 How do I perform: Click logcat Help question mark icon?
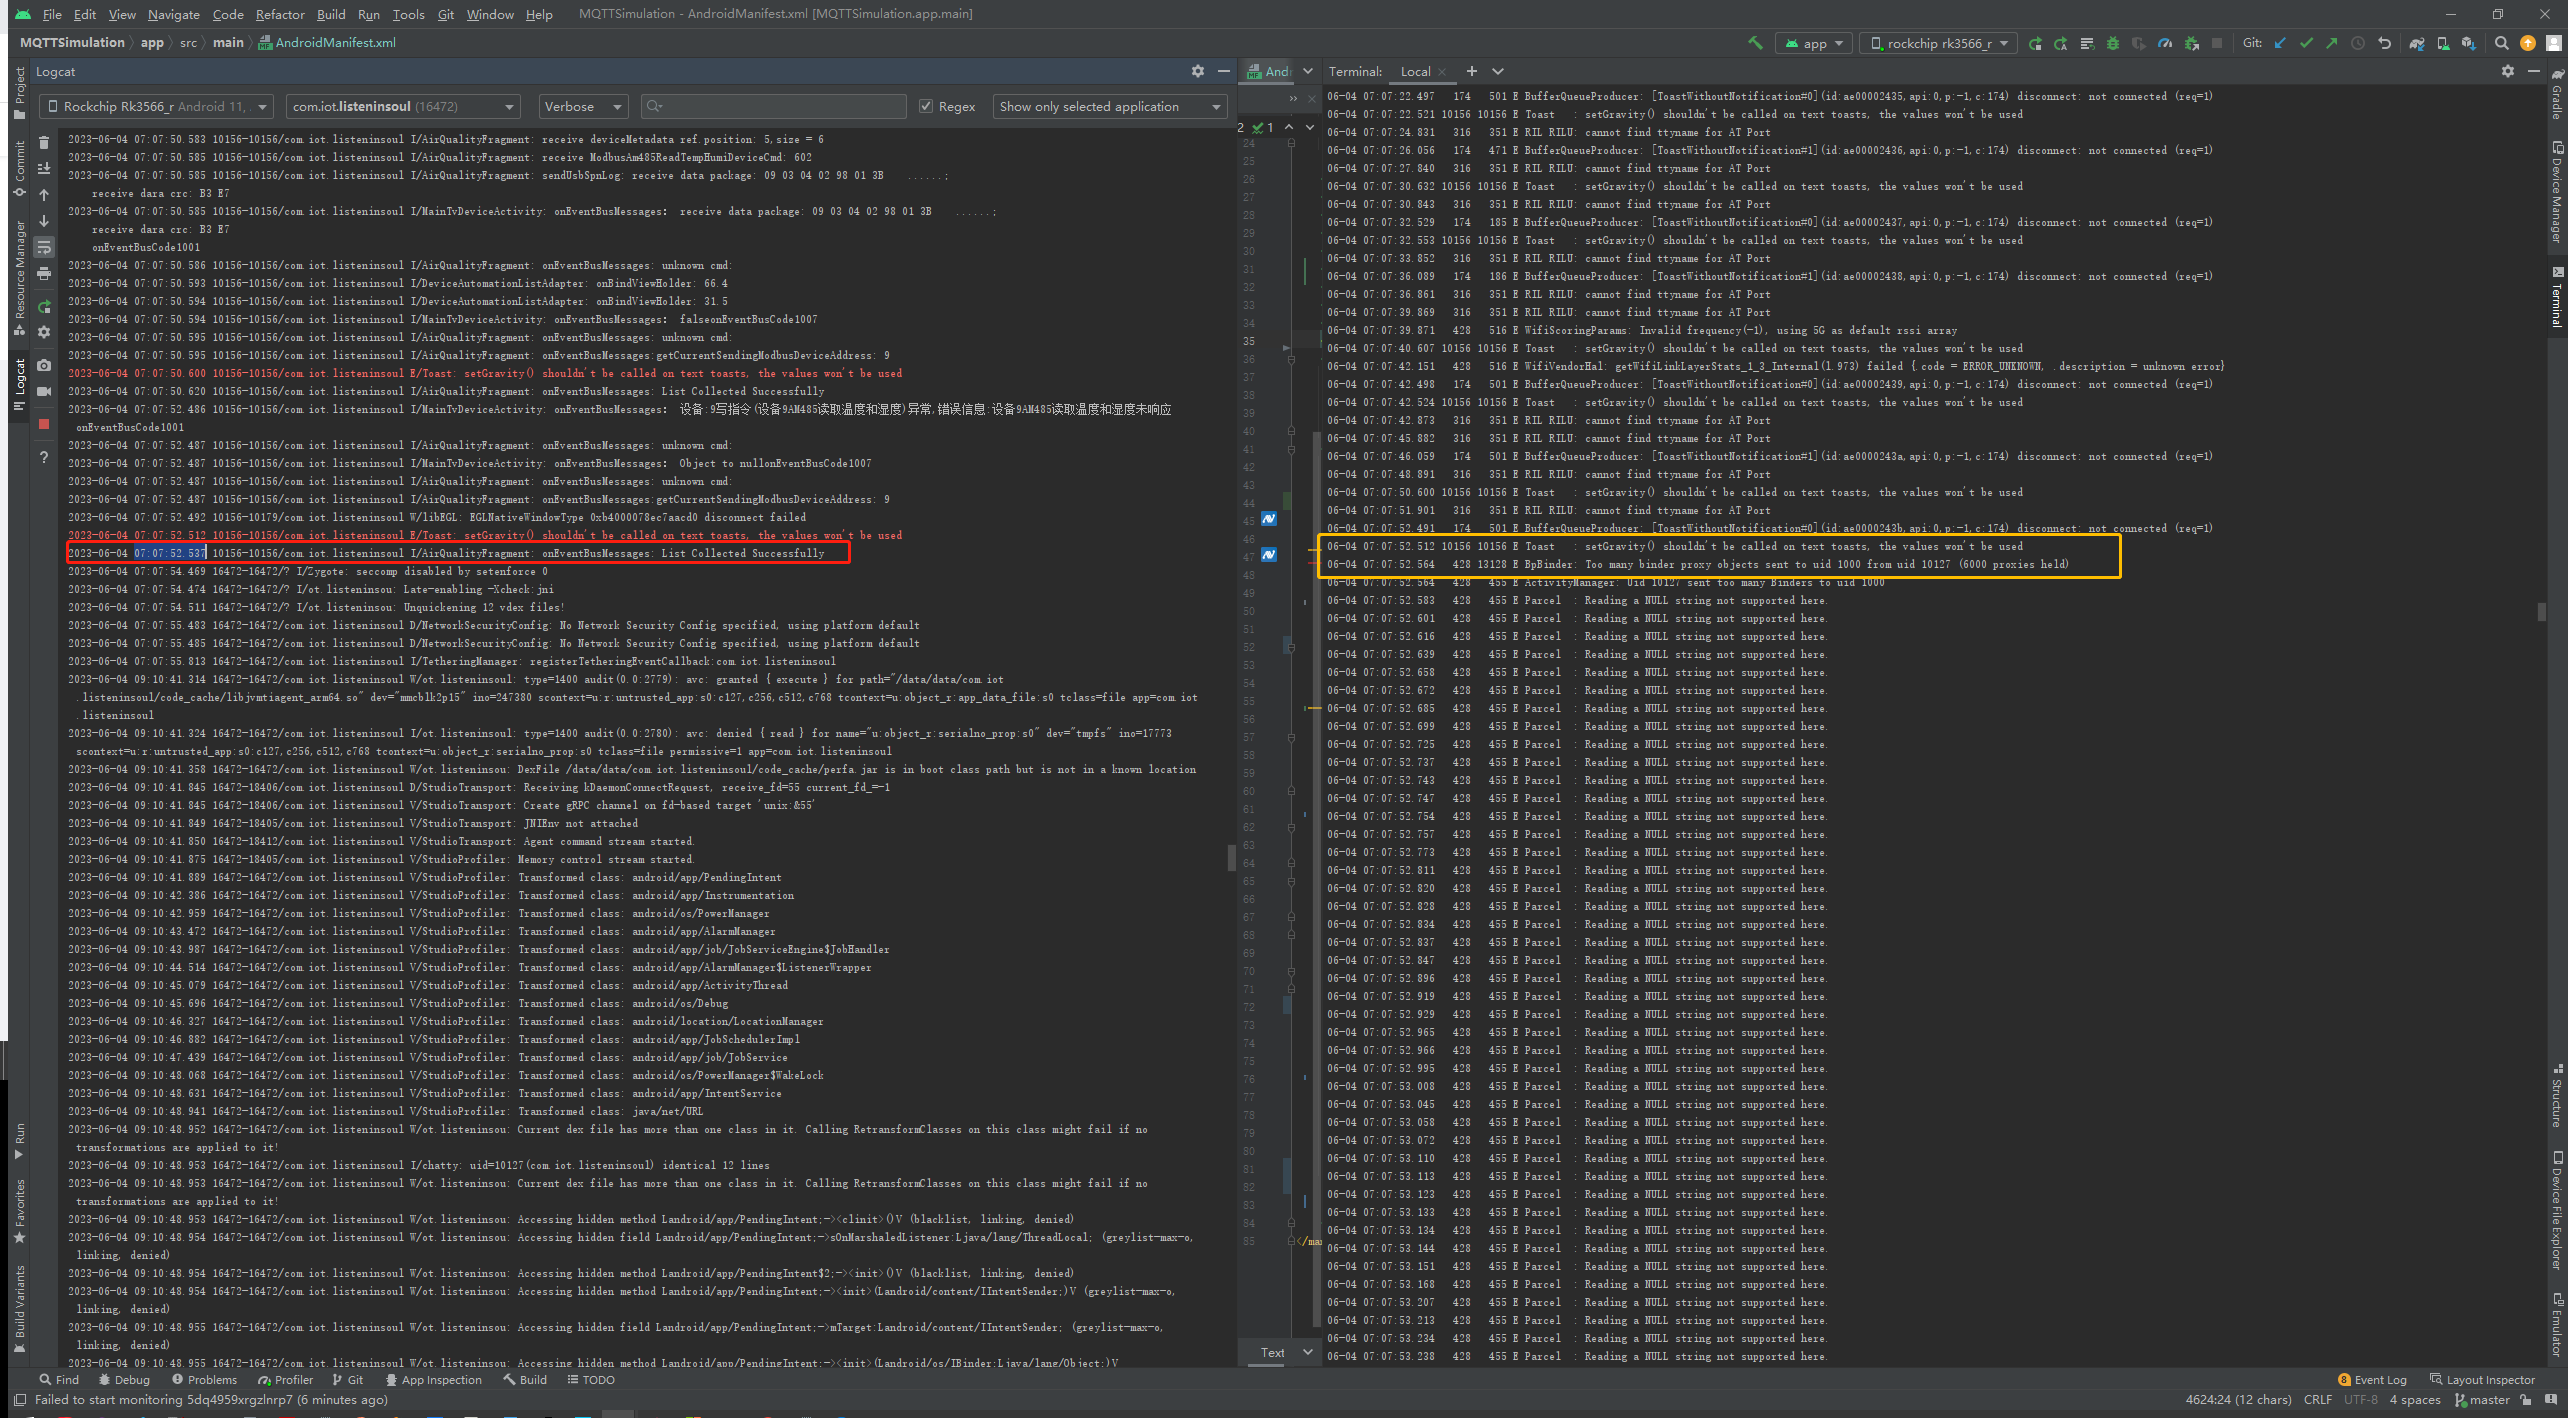pyautogui.click(x=44, y=457)
